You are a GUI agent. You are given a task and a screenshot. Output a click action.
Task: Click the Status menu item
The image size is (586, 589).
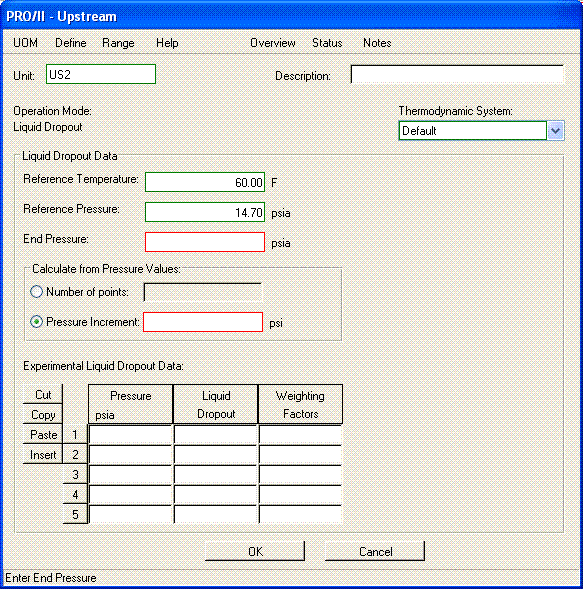327,43
